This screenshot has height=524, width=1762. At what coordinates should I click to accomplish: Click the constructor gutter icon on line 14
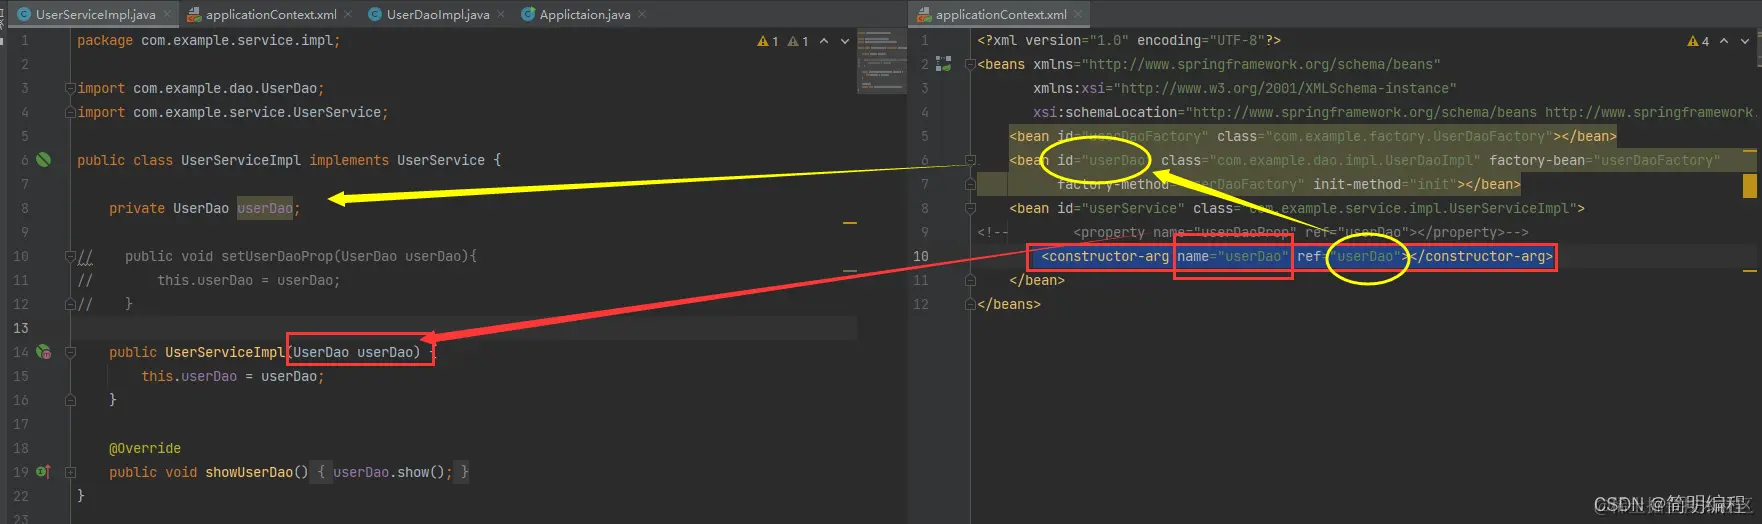point(43,352)
